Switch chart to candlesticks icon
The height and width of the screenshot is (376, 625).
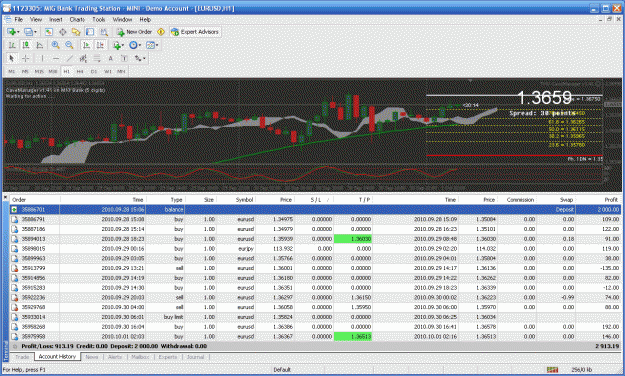pyautogui.click(x=26, y=45)
